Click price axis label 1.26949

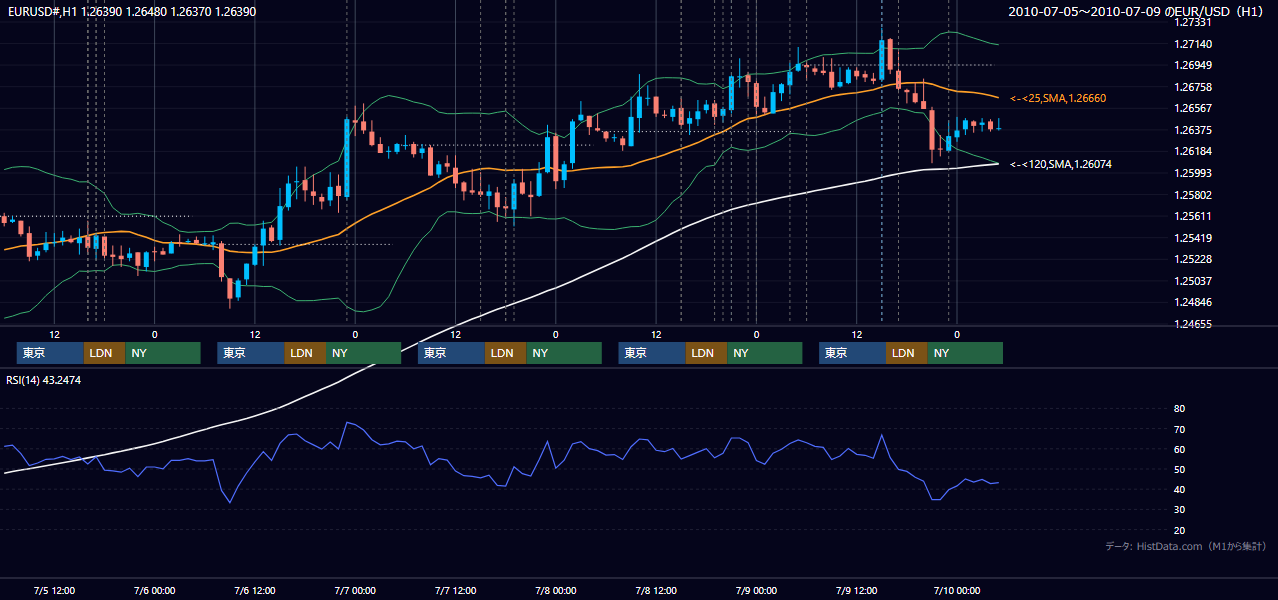(1195, 65)
